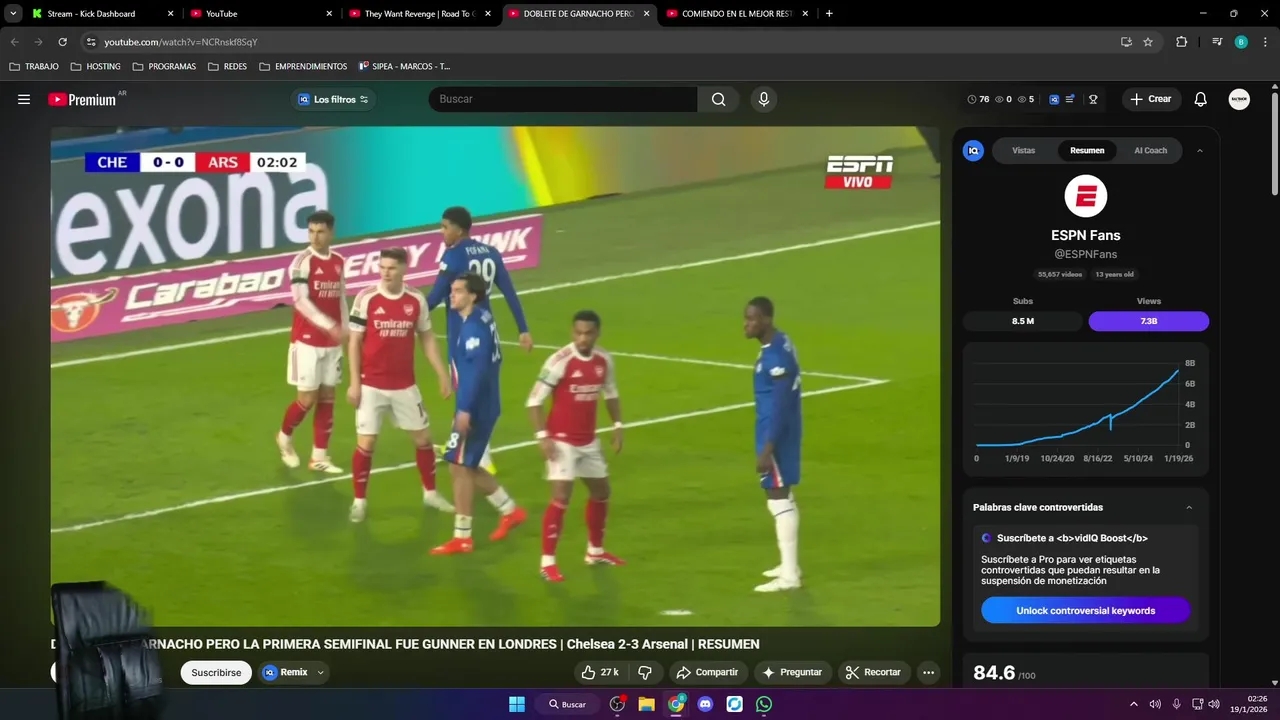The width and height of the screenshot is (1280, 720).
Task: Open Chrome tab search dropdown
Action: click(x=13, y=14)
